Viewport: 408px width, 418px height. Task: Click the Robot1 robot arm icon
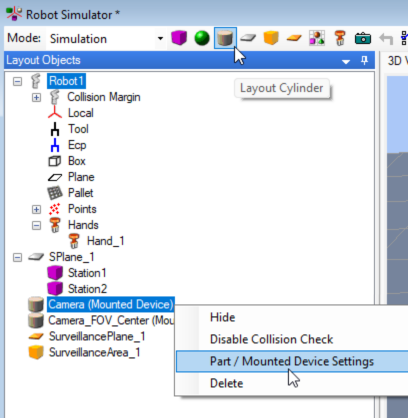click(x=36, y=81)
